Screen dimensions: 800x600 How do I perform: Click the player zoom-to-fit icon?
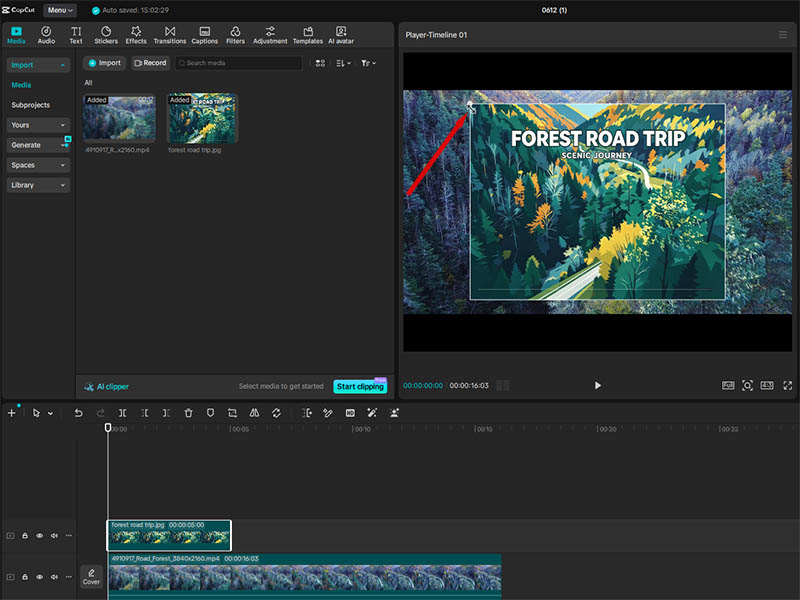pyautogui.click(x=747, y=386)
